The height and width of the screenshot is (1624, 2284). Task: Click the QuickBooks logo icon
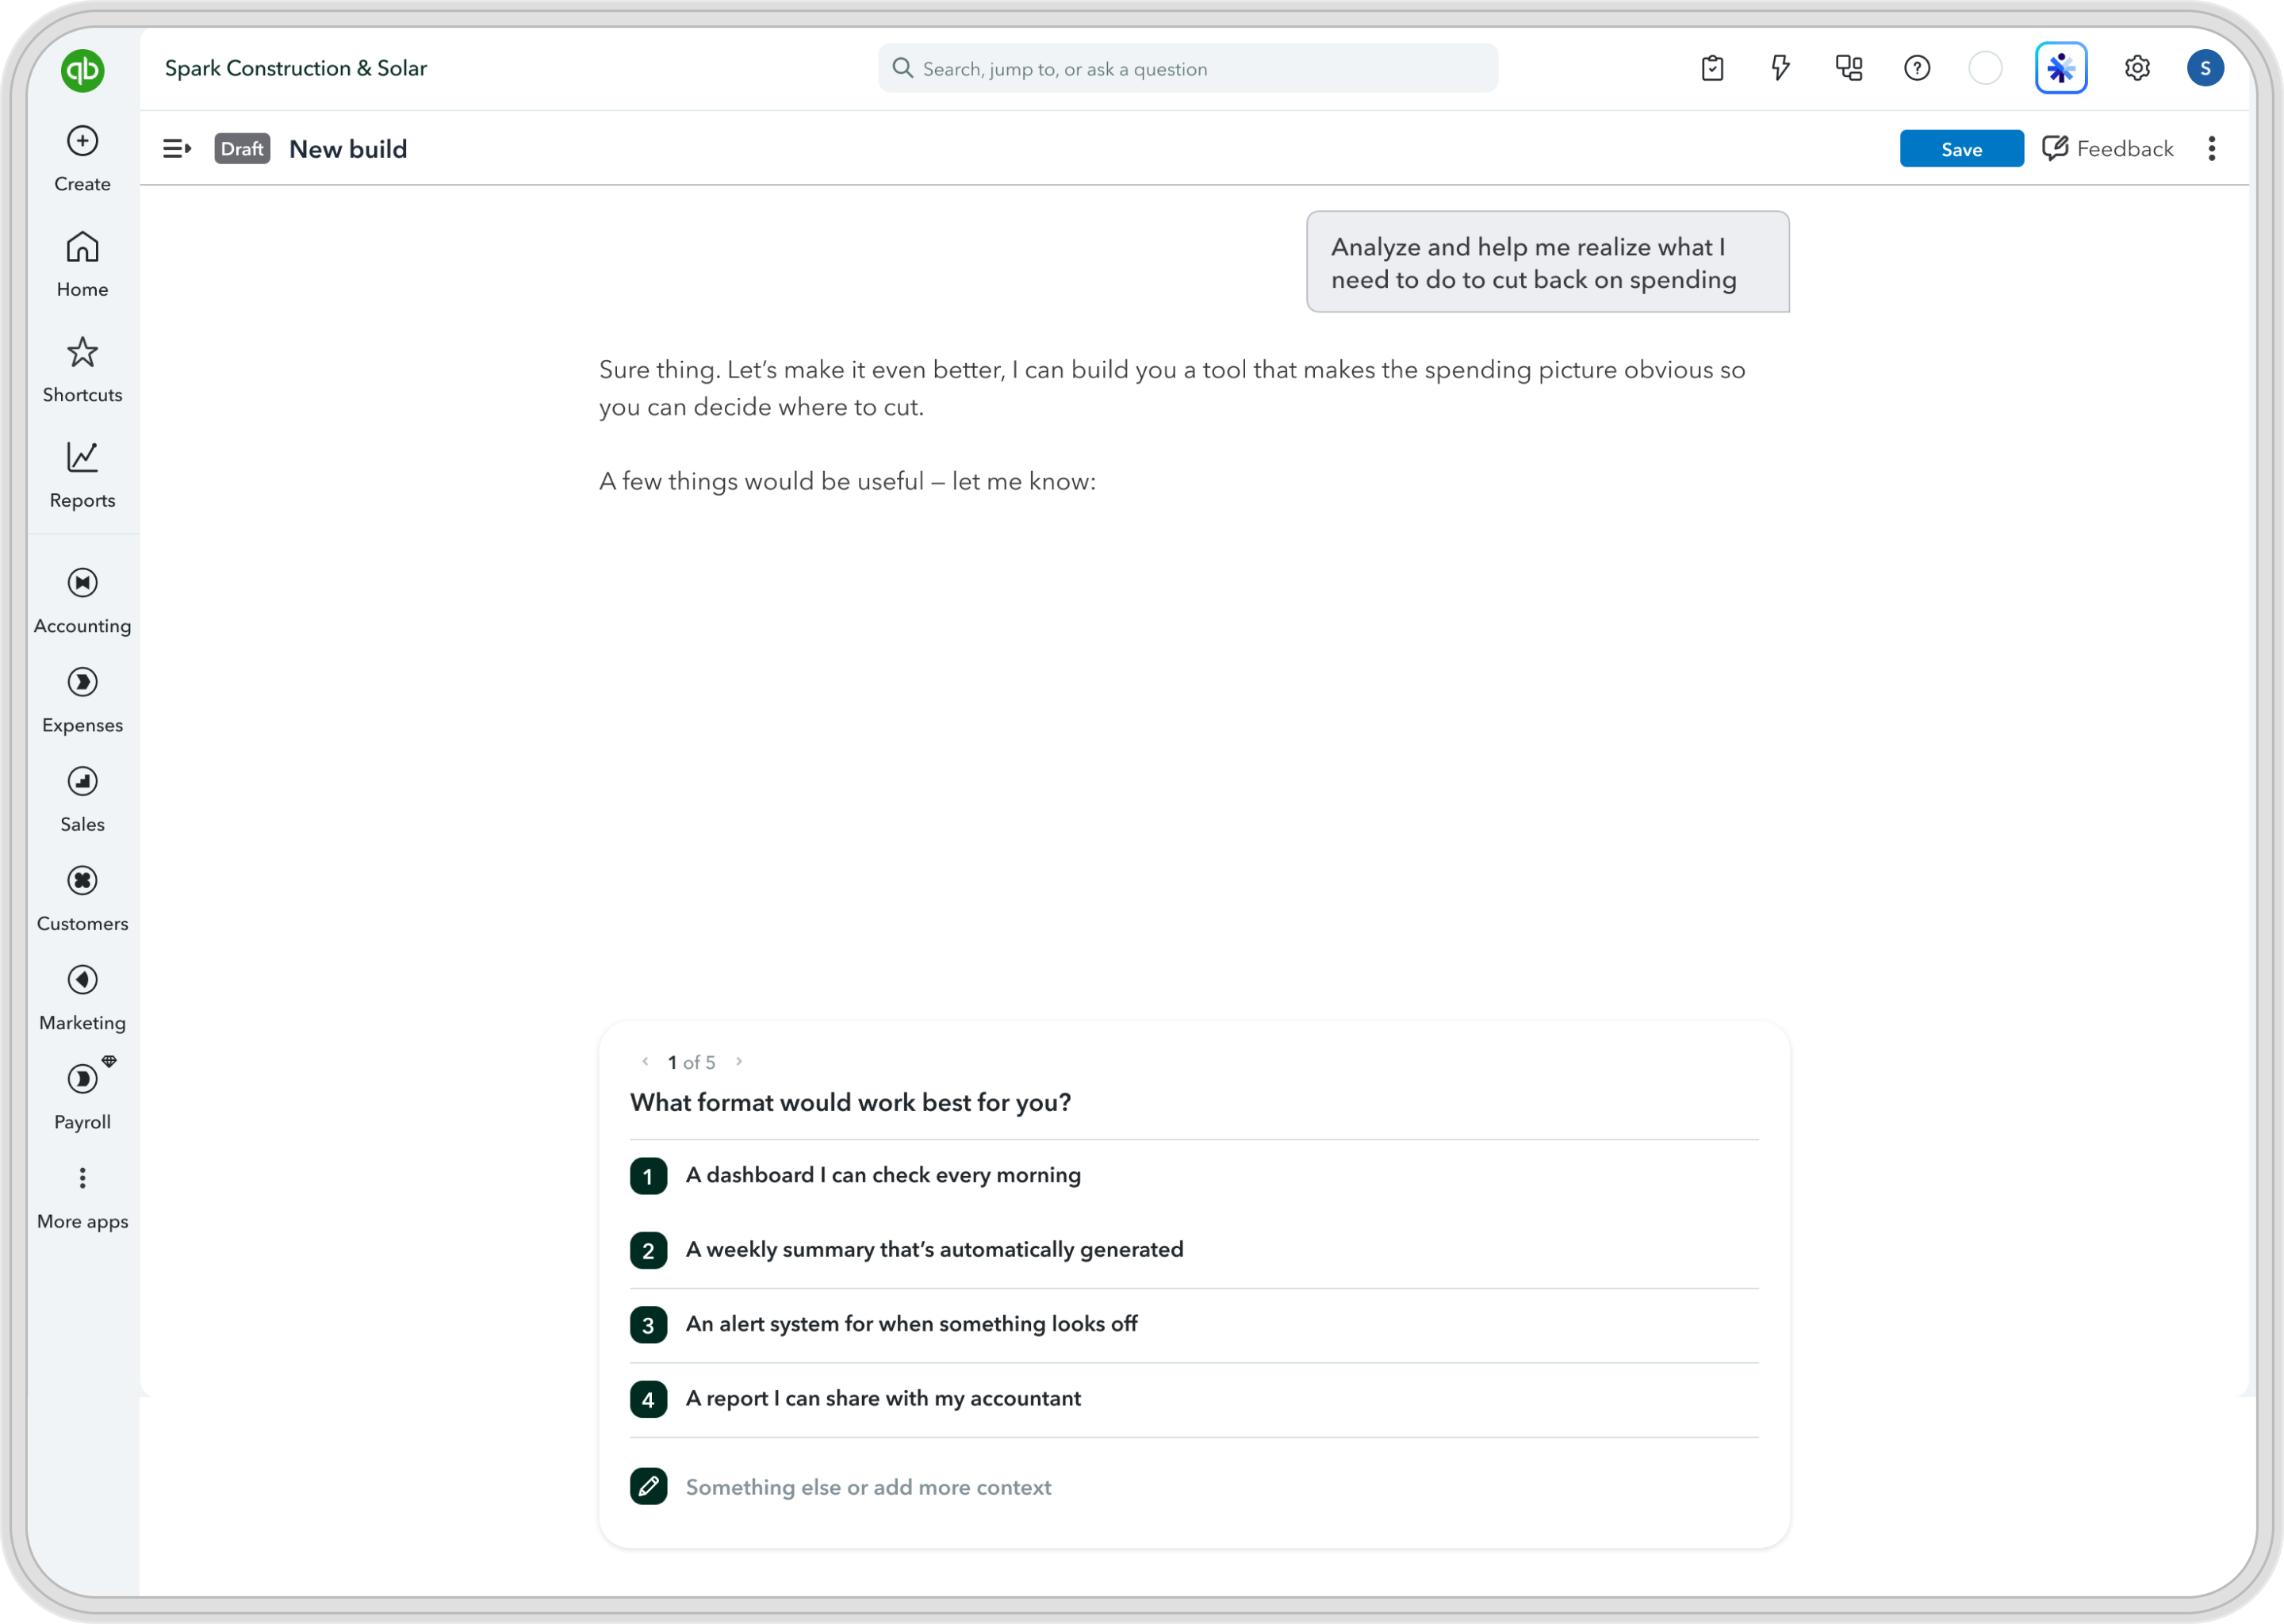point(82,70)
